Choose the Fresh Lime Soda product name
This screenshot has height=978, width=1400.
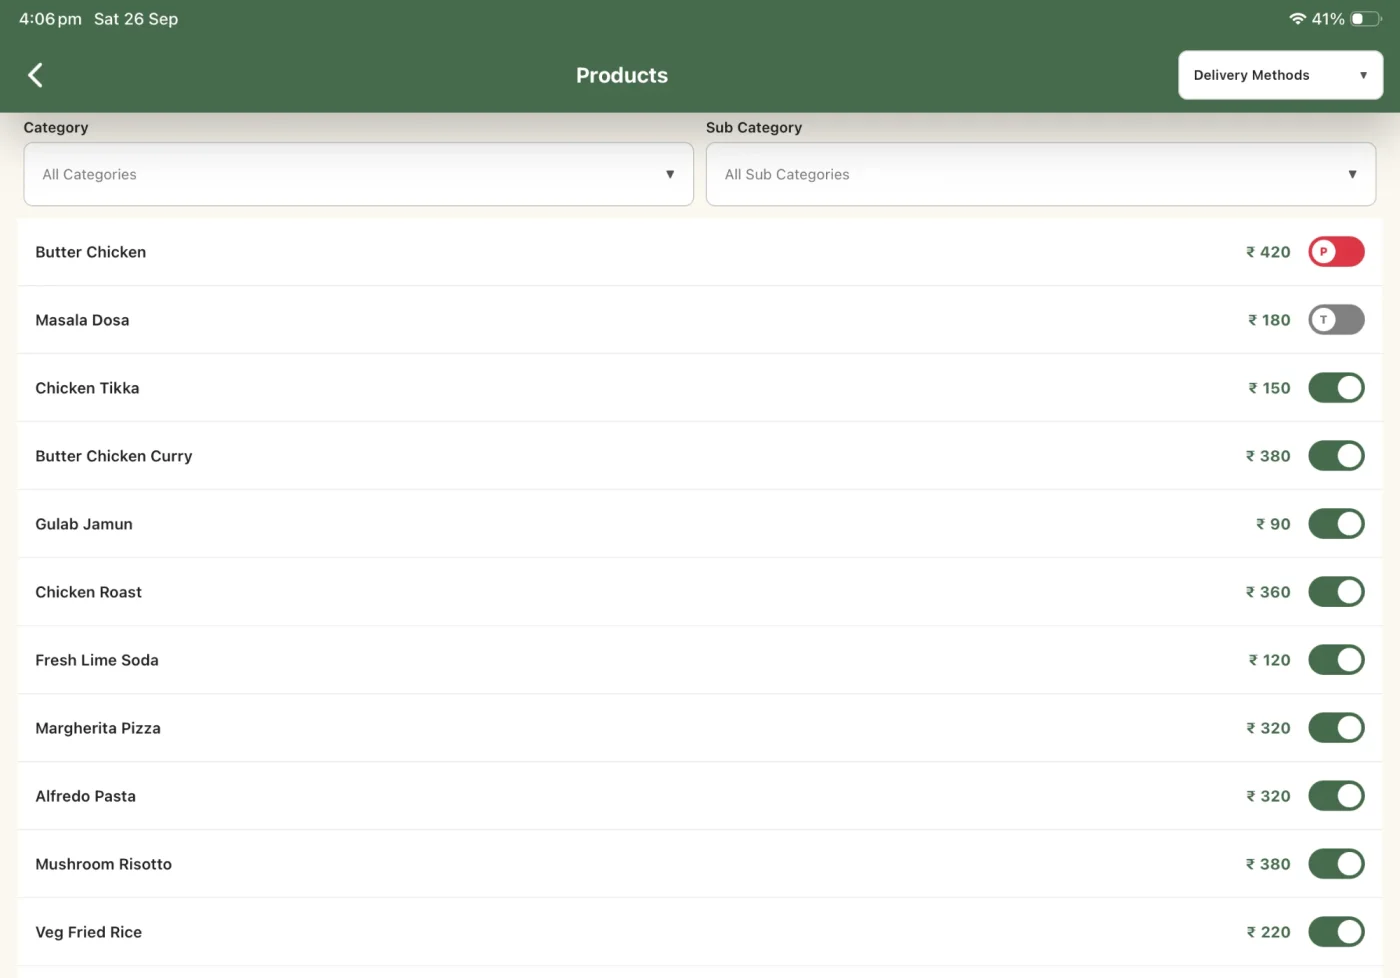pos(97,660)
